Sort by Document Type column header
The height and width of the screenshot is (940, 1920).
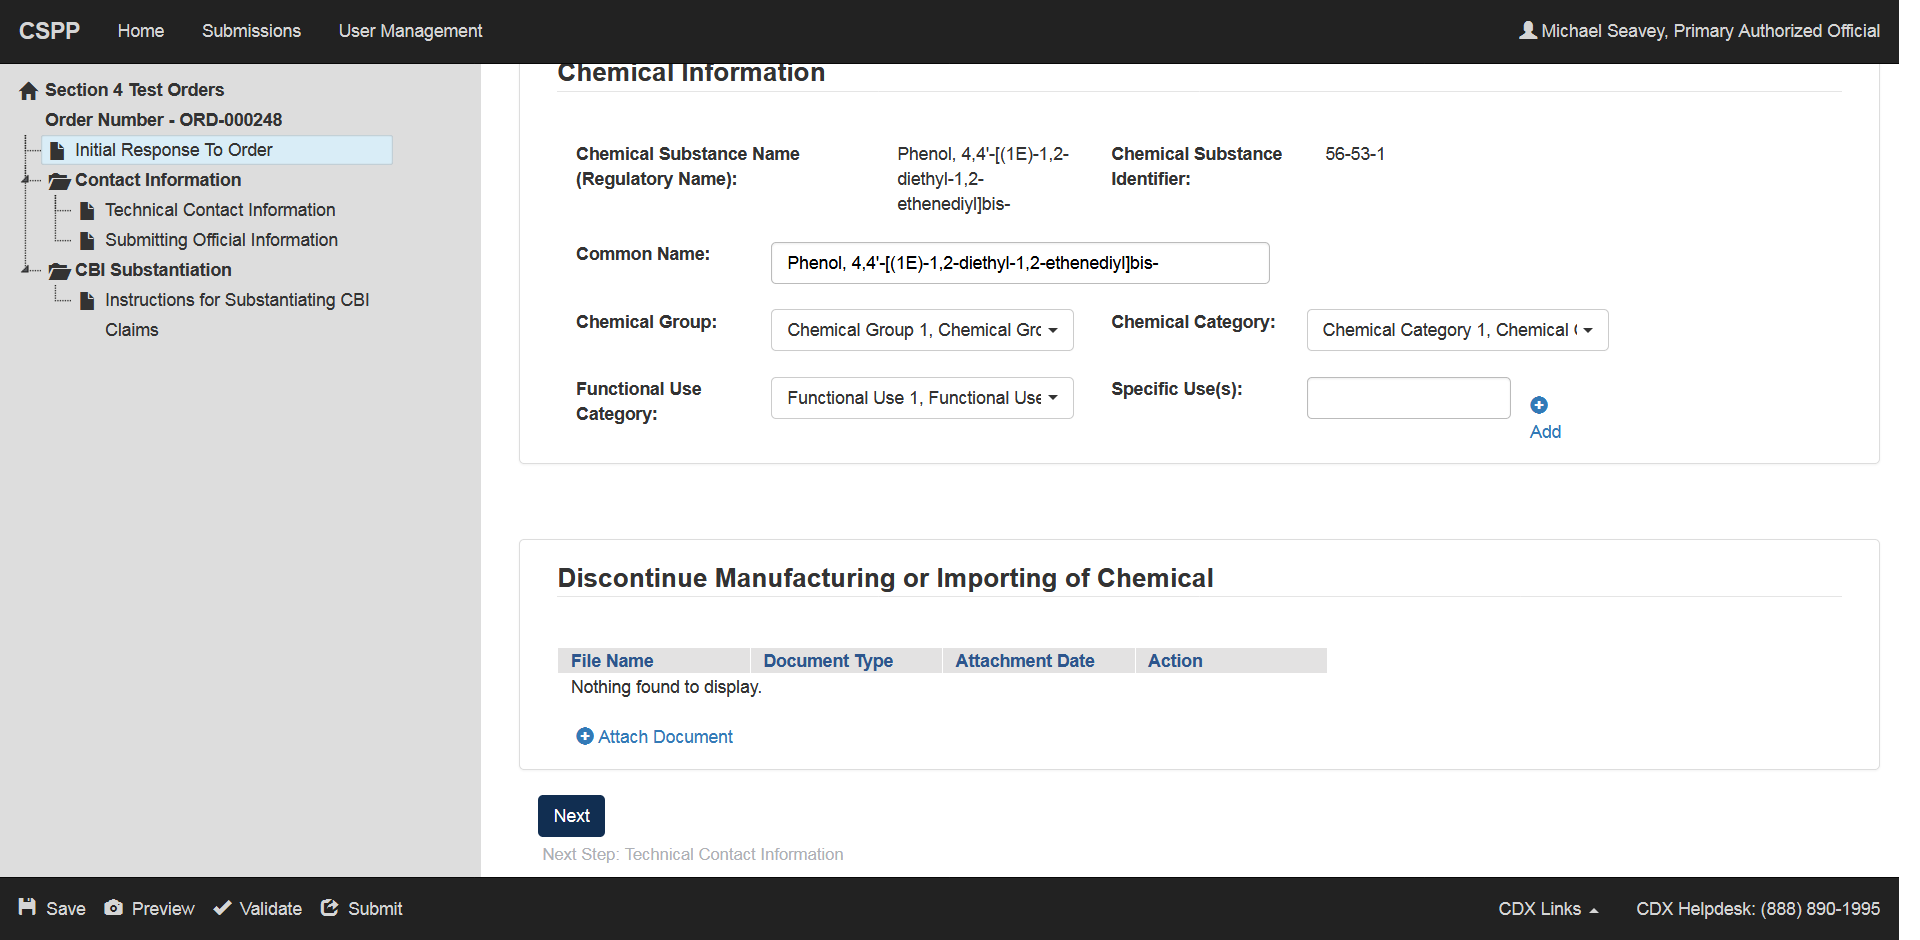tap(828, 661)
